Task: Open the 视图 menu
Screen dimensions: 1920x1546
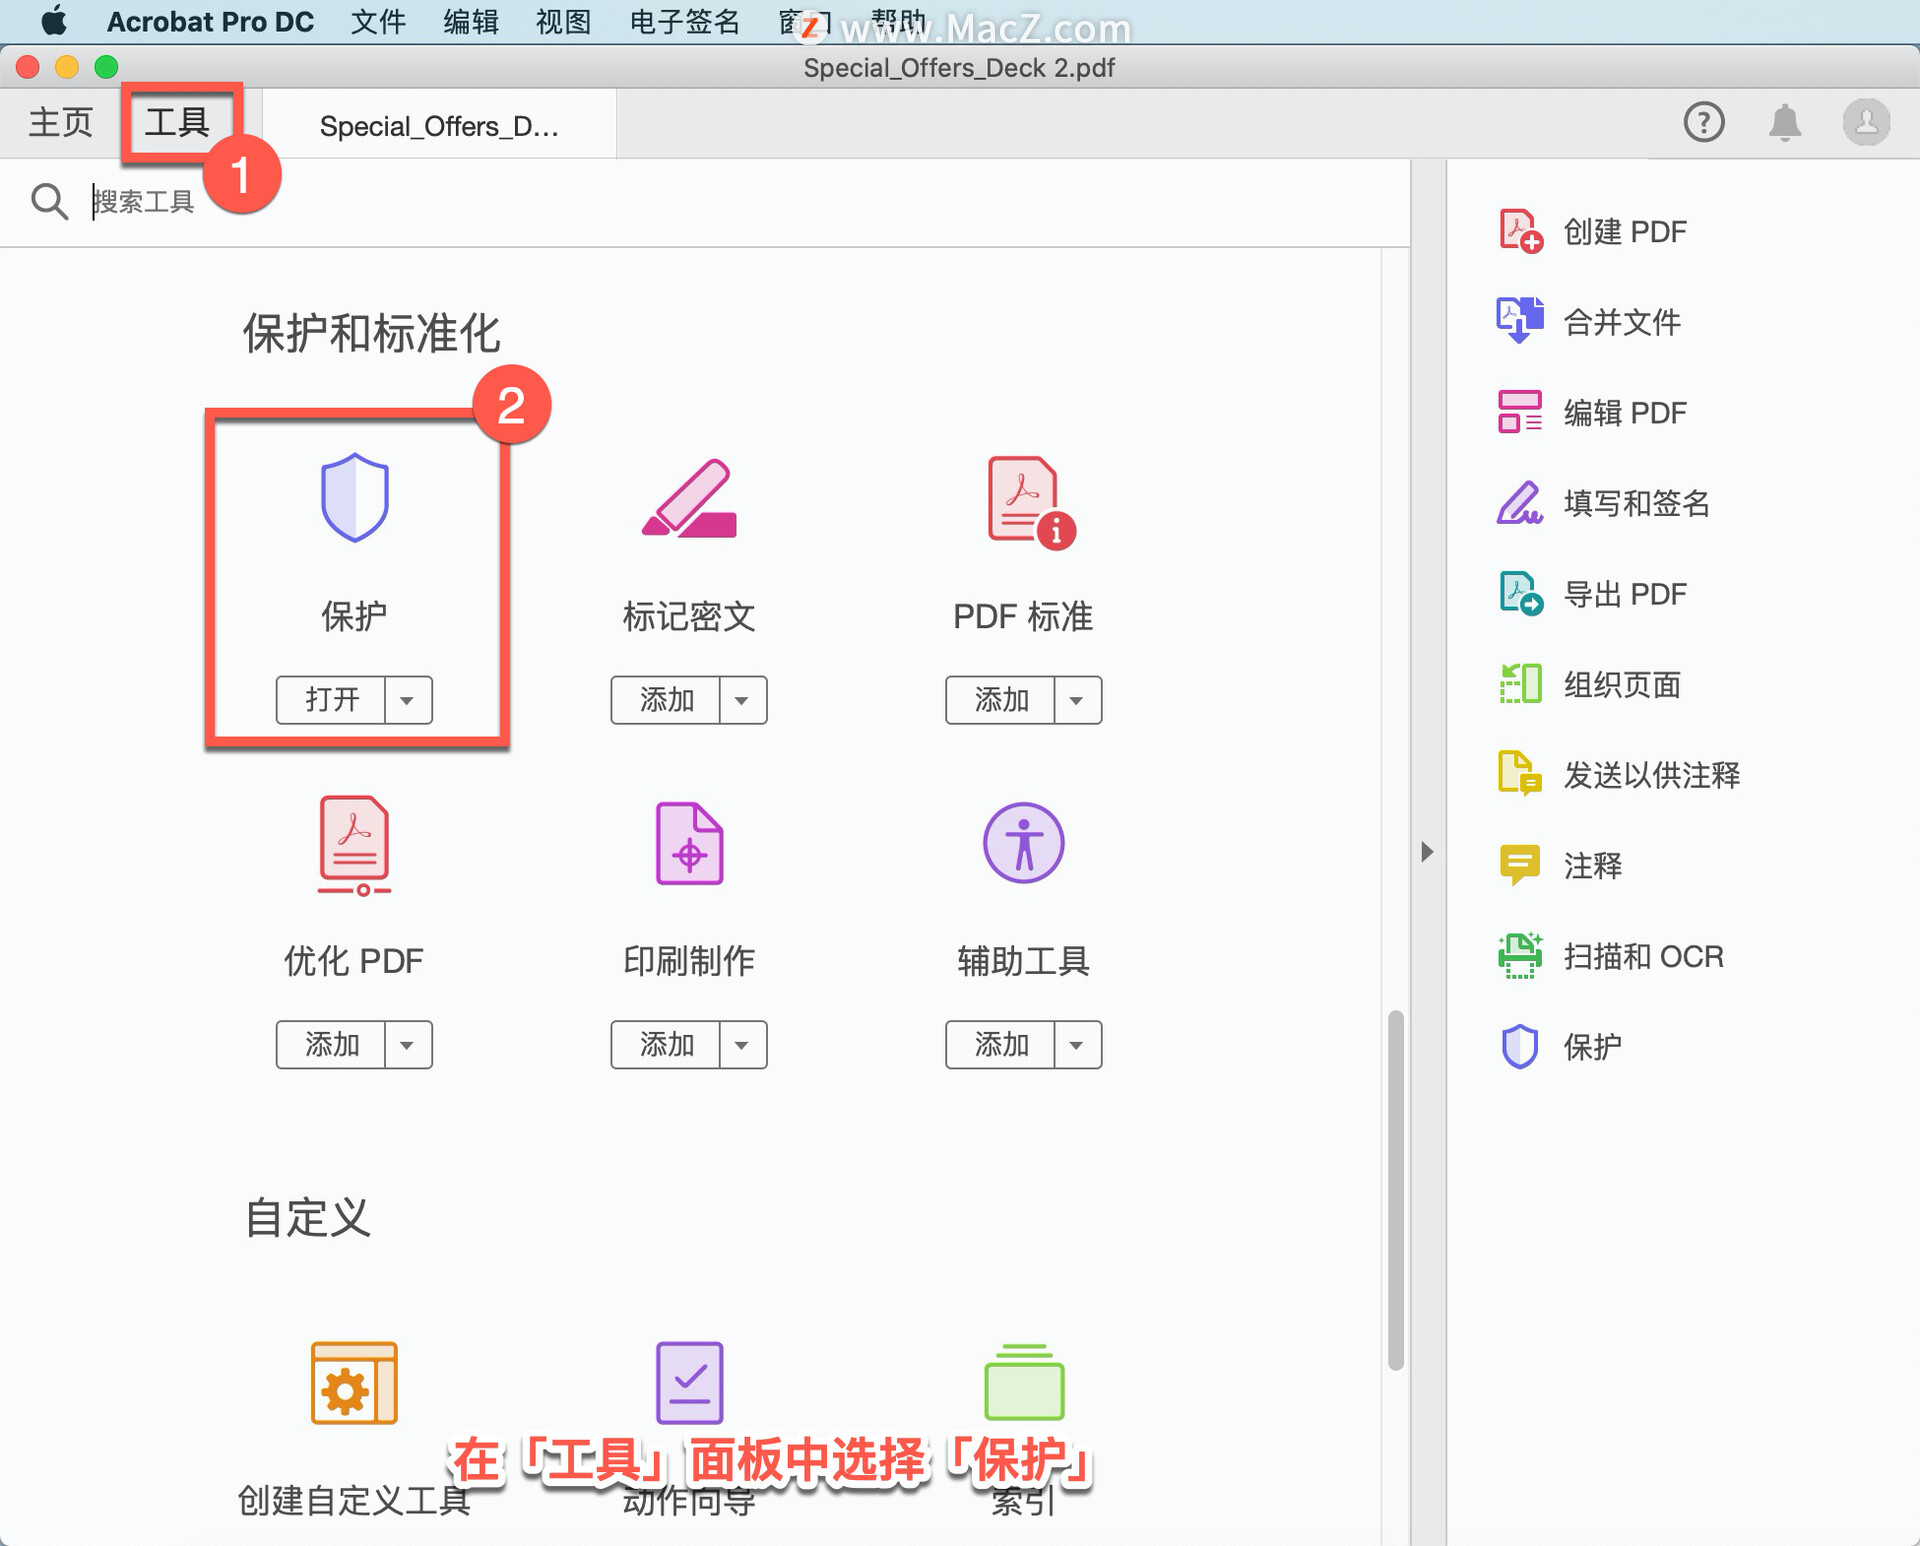Action: pyautogui.click(x=563, y=21)
